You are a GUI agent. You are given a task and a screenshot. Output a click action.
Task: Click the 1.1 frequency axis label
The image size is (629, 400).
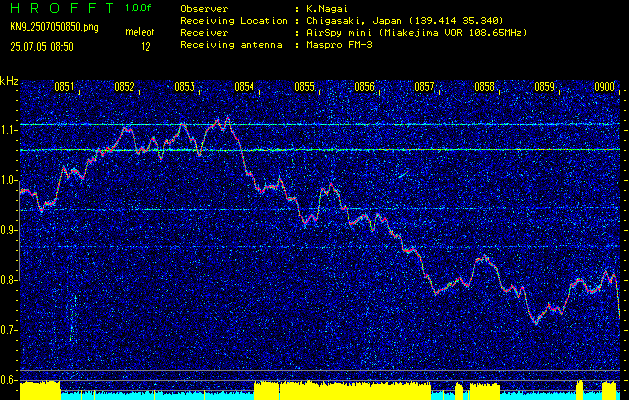pos(9,131)
